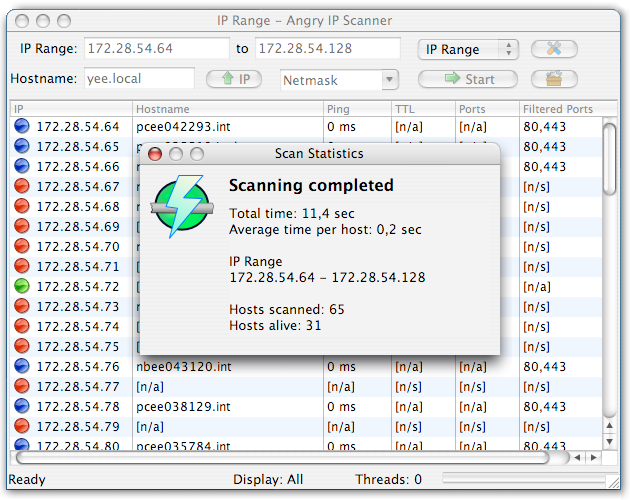The image size is (630, 500).
Task: Click the green up-arrow IP button
Action: point(234,79)
